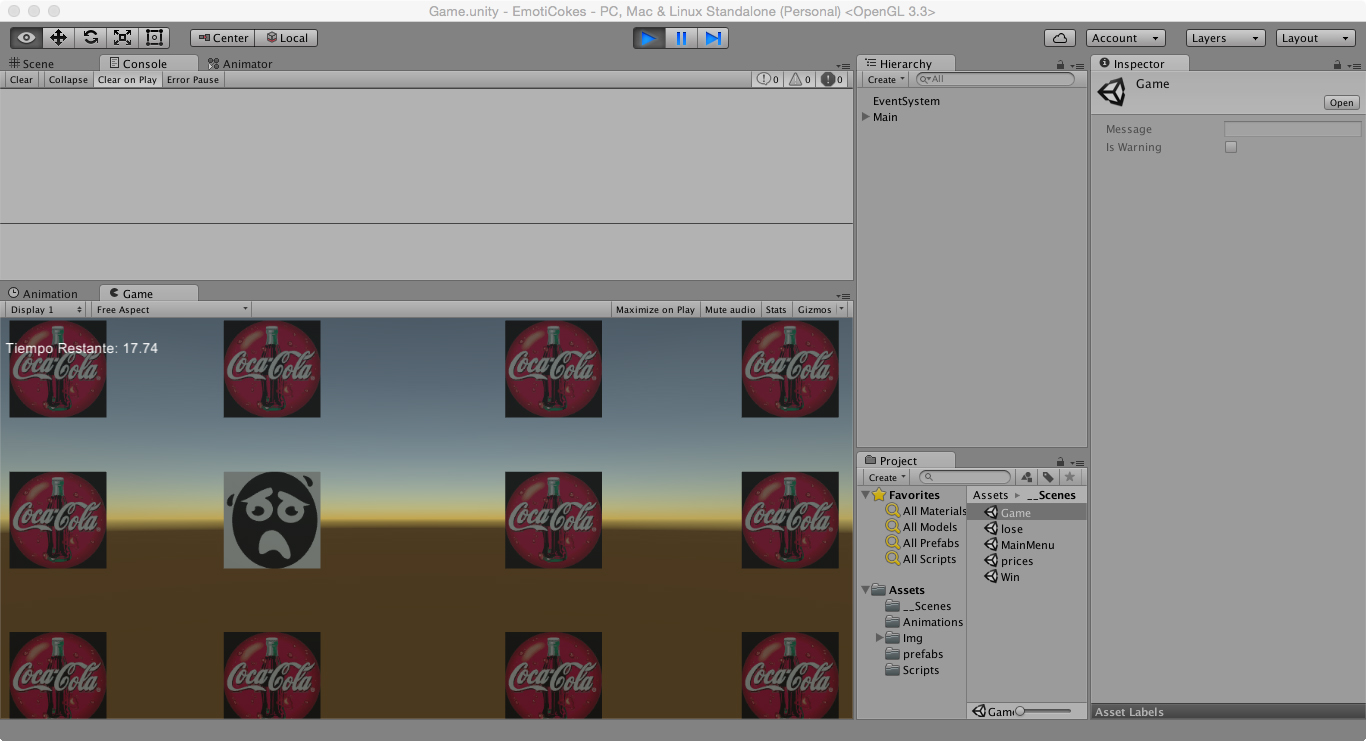The width and height of the screenshot is (1366, 741).
Task: Select the Scale tool in toolbar
Action: coord(122,38)
